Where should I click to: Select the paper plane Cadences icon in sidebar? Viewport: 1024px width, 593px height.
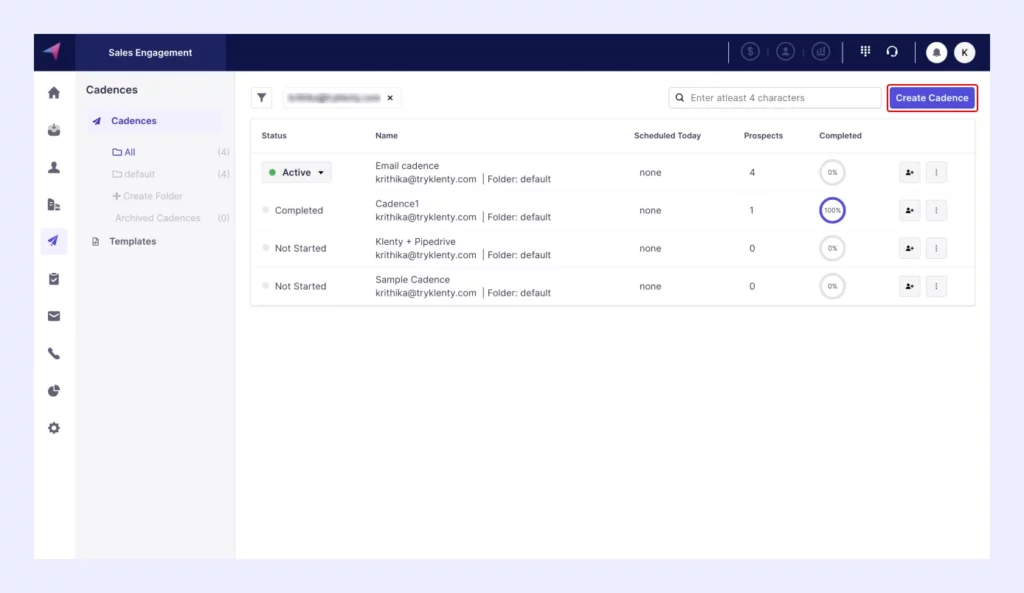[x=54, y=241]
